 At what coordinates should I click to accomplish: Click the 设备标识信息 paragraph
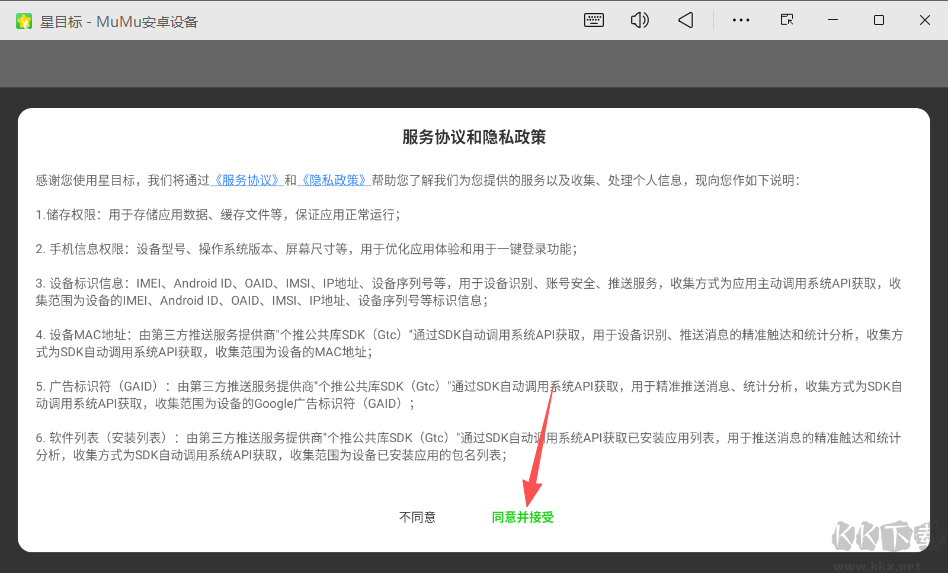[468, 292]
